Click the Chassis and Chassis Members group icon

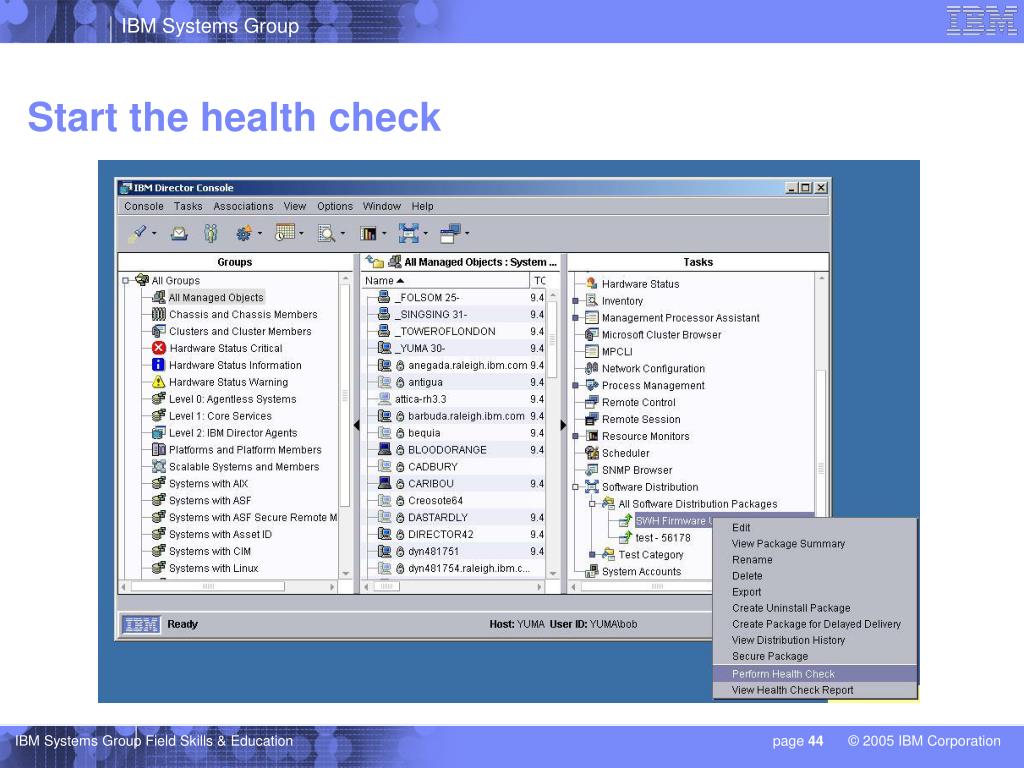click(x=159, y=314)
